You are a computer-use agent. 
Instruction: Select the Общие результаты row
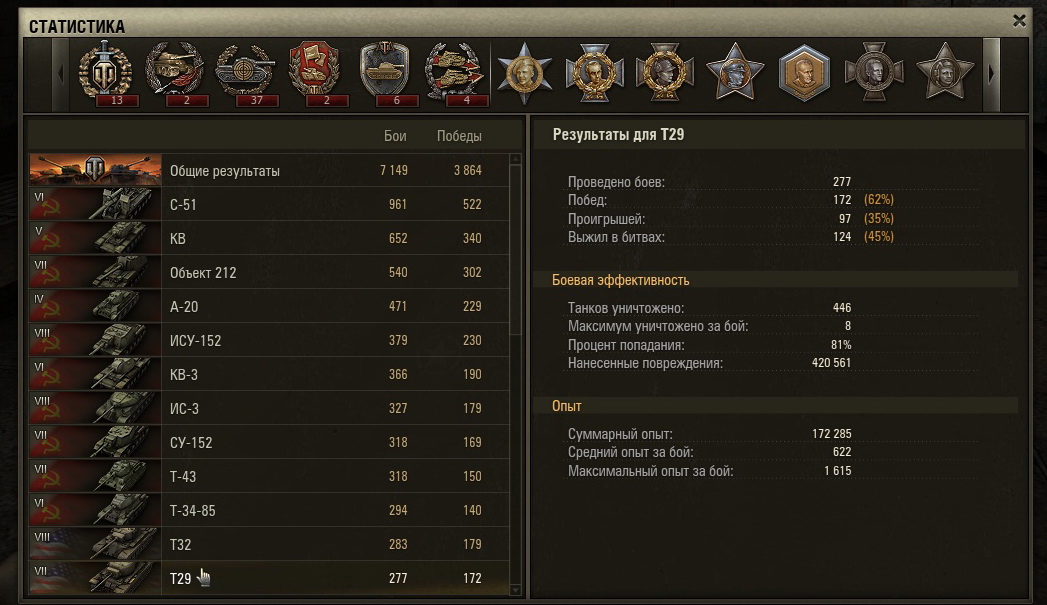268,170
